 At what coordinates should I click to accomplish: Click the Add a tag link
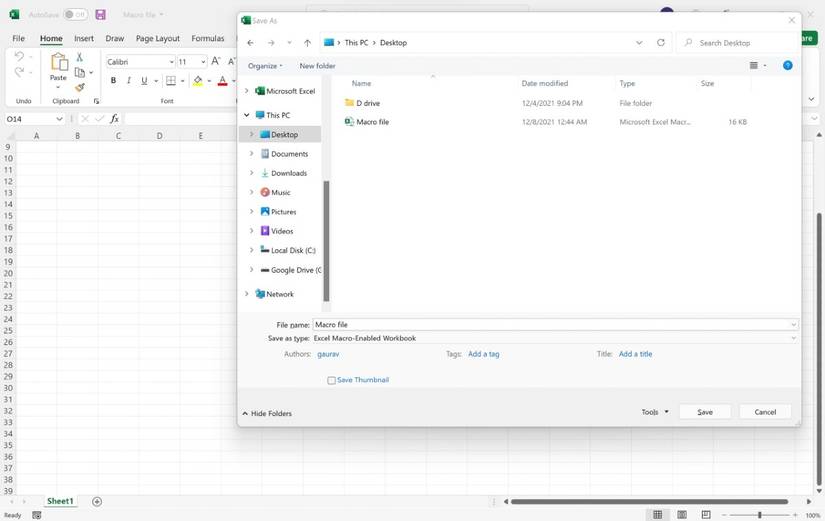[483, 354]
